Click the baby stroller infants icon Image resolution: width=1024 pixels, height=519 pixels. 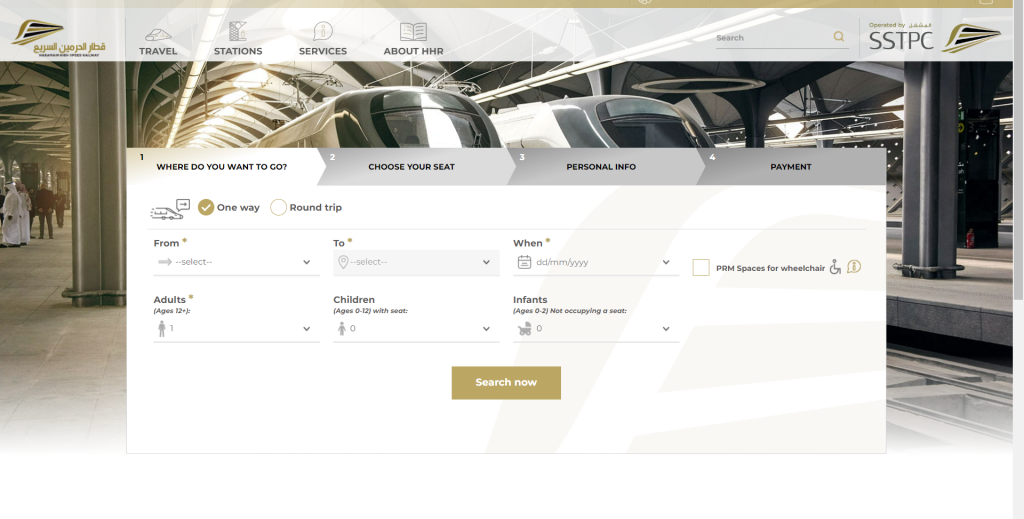524,329
